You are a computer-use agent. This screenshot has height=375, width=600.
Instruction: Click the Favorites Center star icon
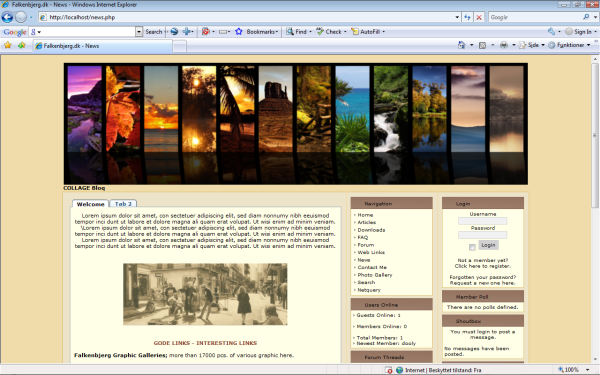[x=8, y=45]
